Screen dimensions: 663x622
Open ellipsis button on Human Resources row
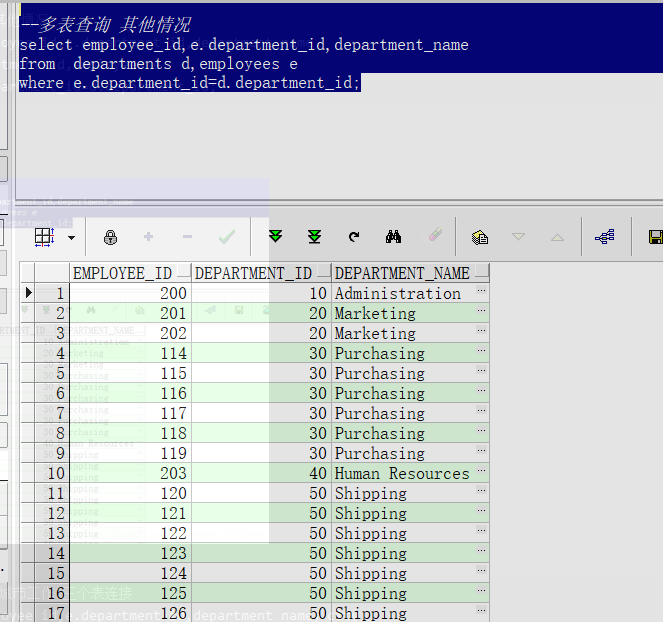[482, 470]
